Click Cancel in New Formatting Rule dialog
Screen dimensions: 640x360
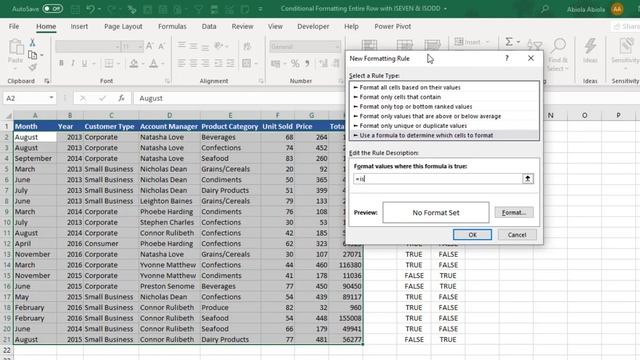point(517,235)
